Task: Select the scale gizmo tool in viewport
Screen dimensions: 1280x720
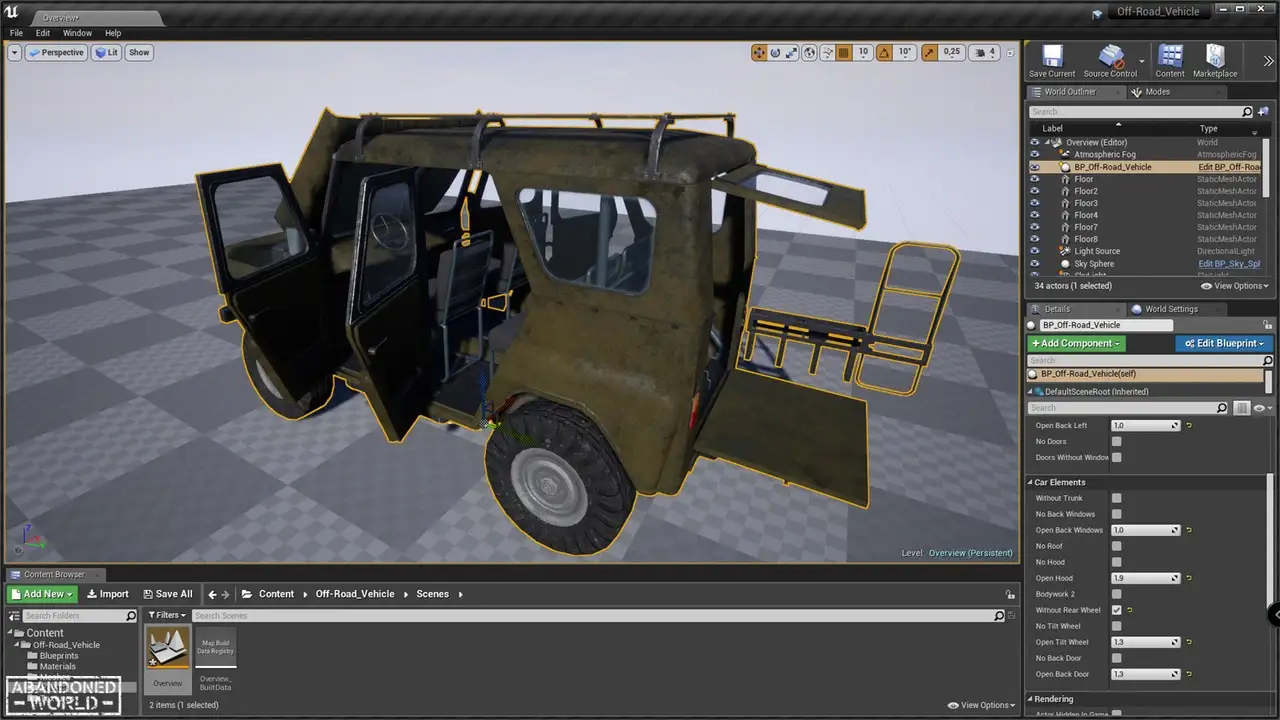Action: 792,53
